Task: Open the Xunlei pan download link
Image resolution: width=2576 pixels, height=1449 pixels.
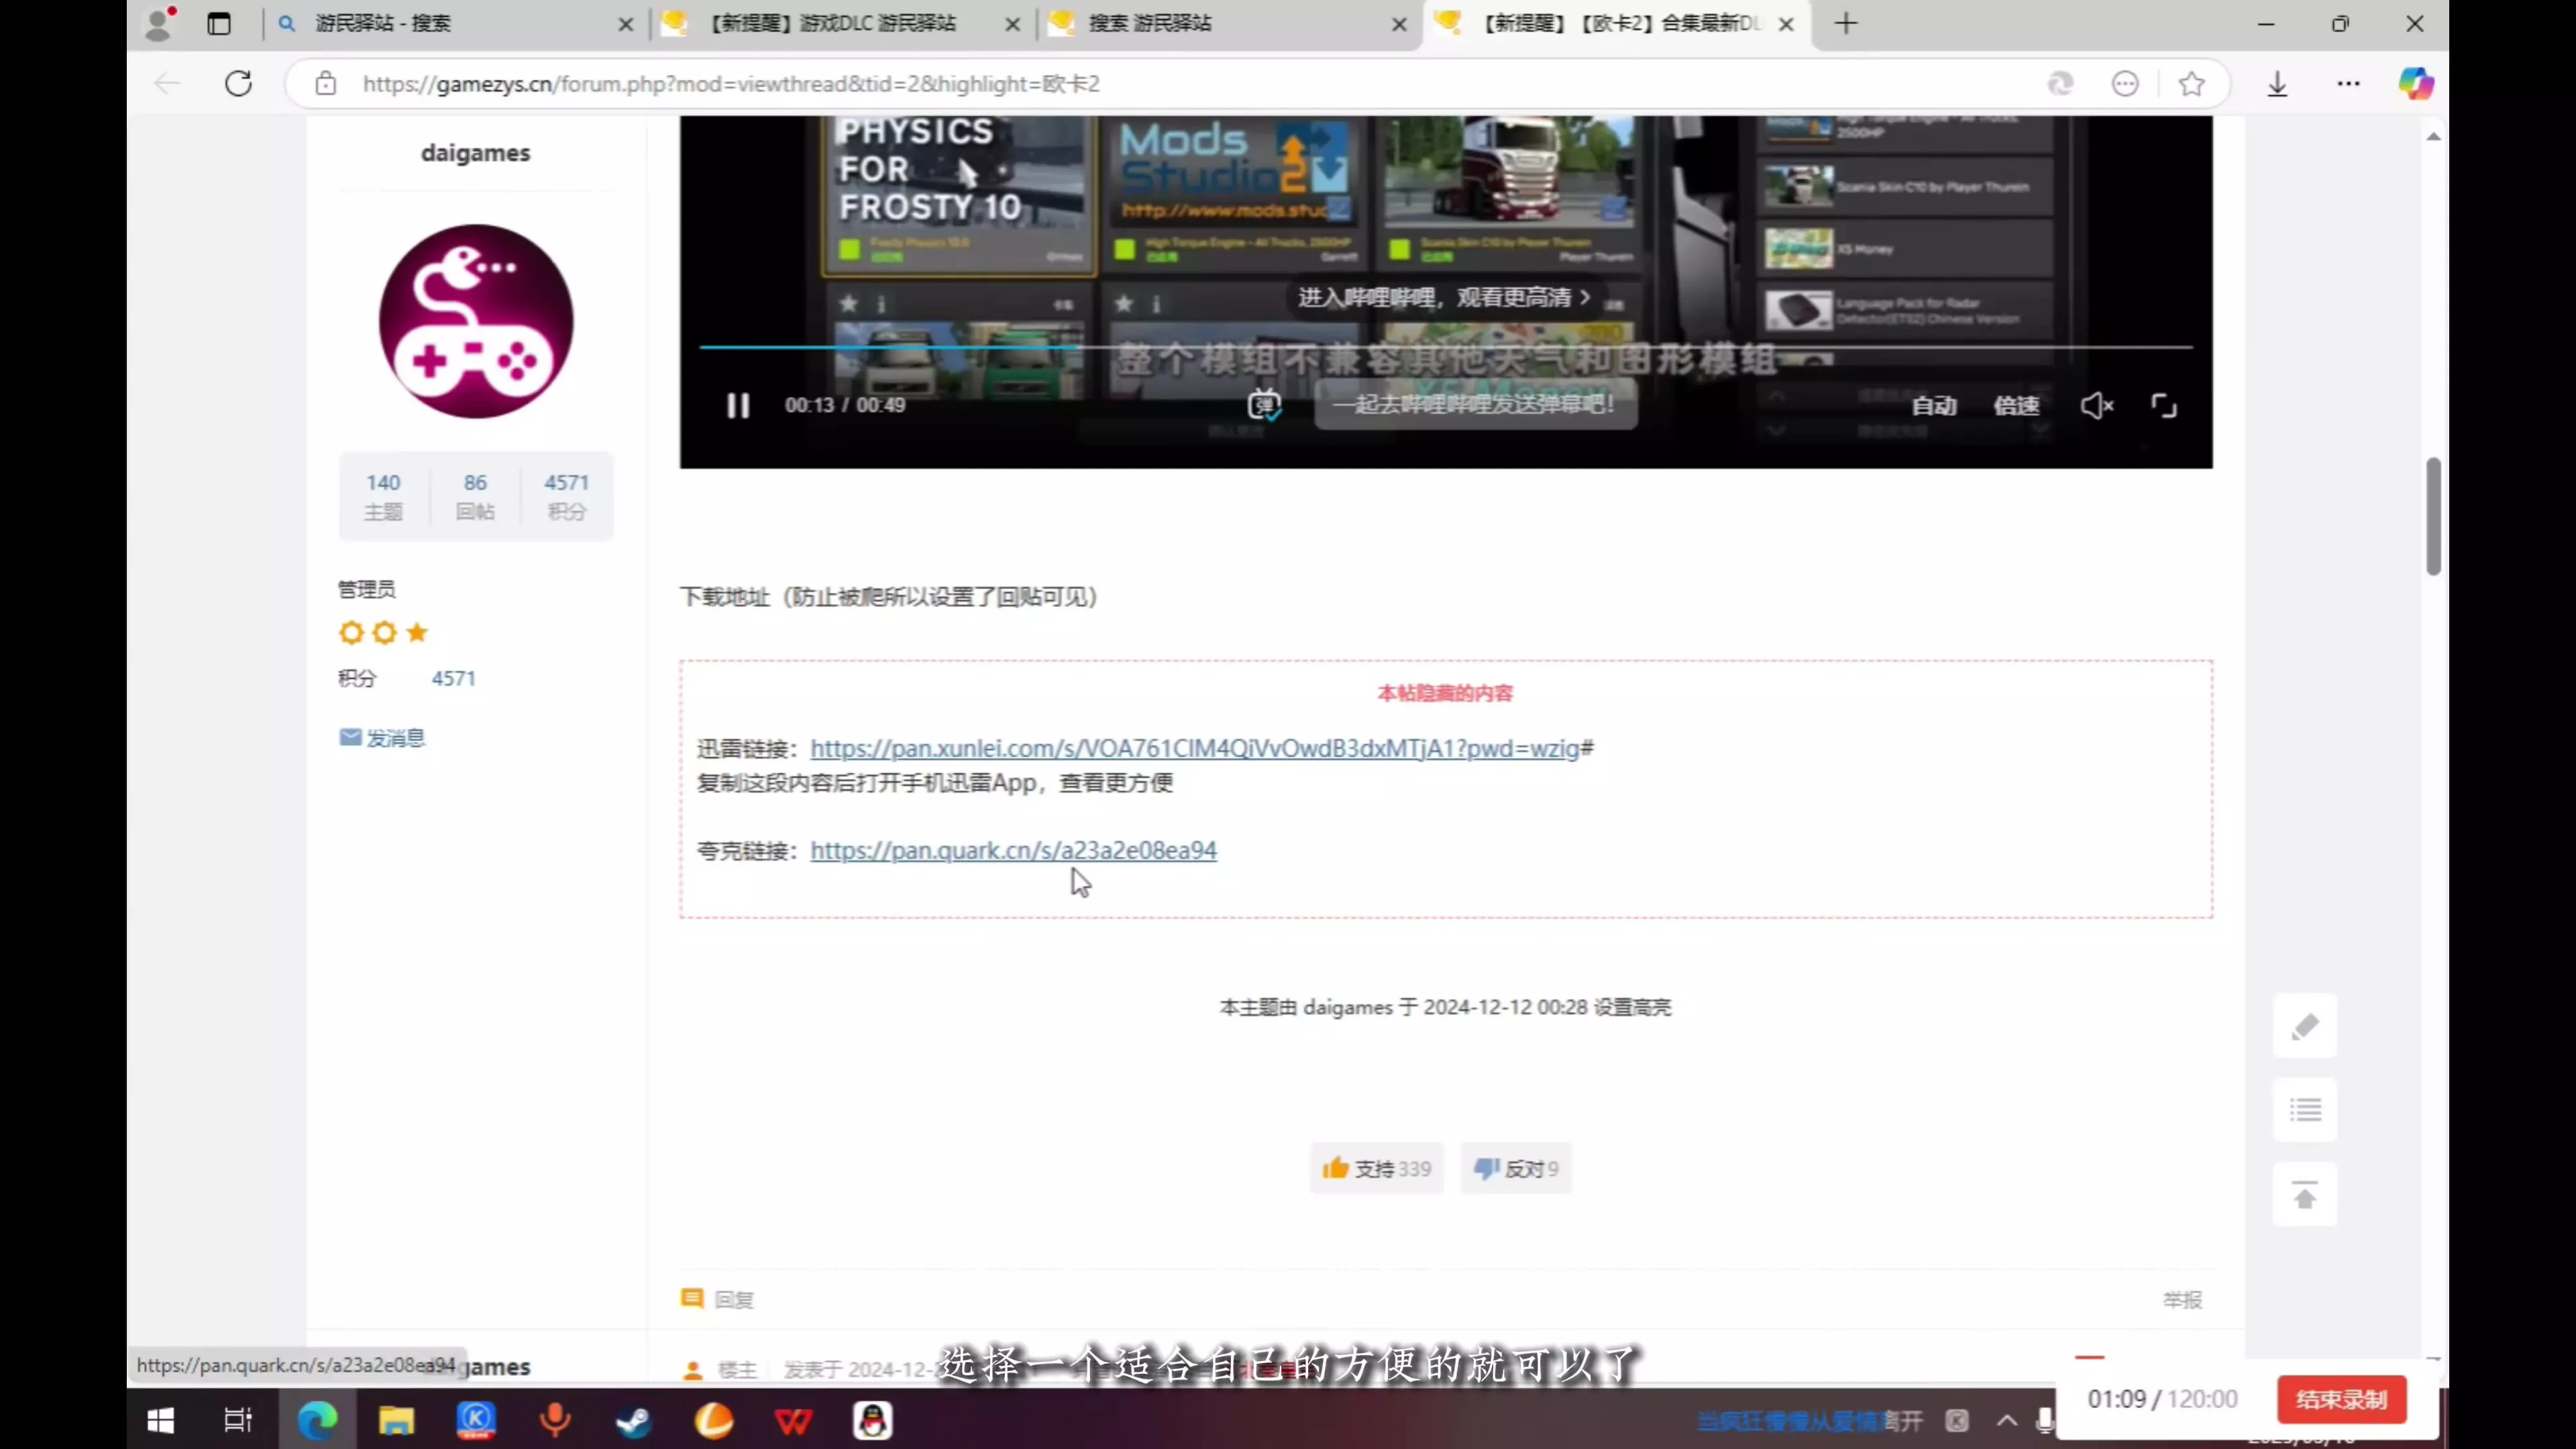Action: [x=1195, y=748]
